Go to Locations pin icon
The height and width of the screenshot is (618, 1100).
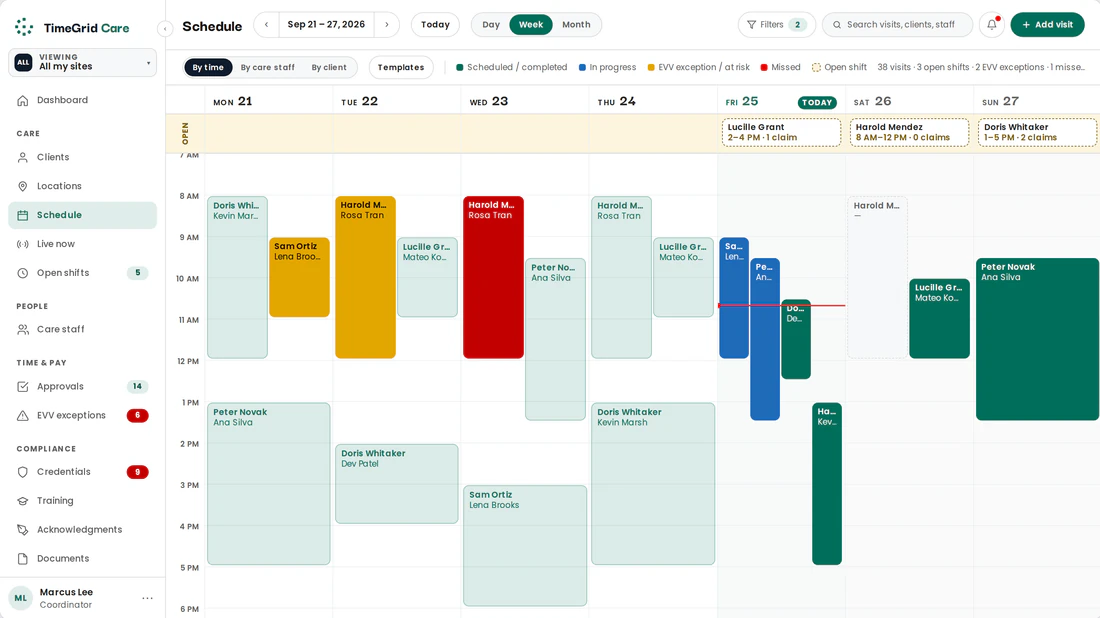pos(22,186)
